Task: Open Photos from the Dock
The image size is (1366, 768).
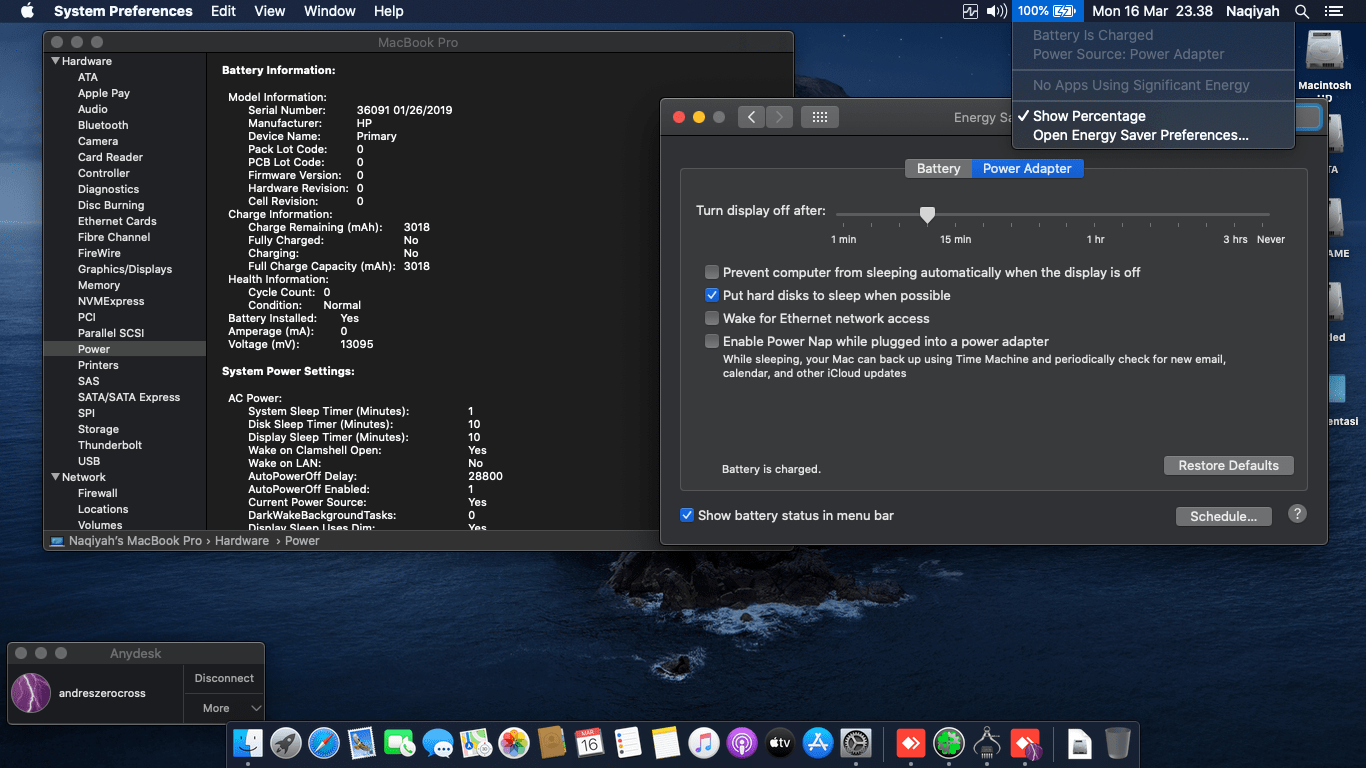Action: pos(513,743)
